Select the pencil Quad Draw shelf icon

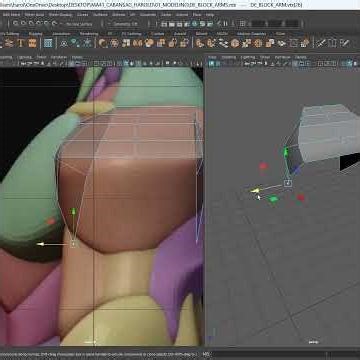coord(345,43)
